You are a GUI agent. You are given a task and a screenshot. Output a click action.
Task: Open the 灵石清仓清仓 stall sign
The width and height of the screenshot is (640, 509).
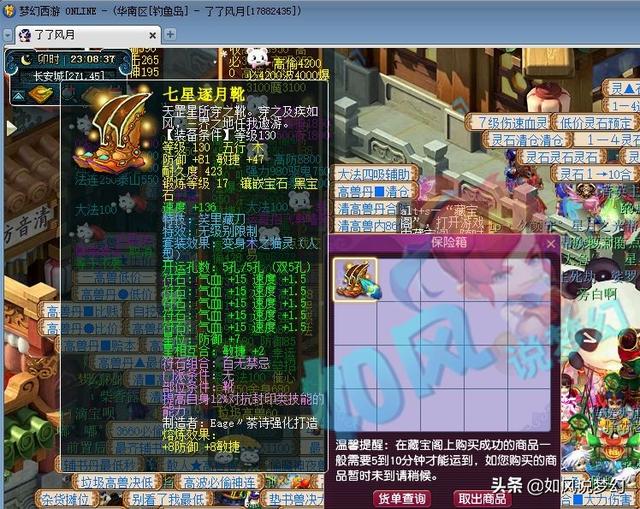tap(527, 140)
